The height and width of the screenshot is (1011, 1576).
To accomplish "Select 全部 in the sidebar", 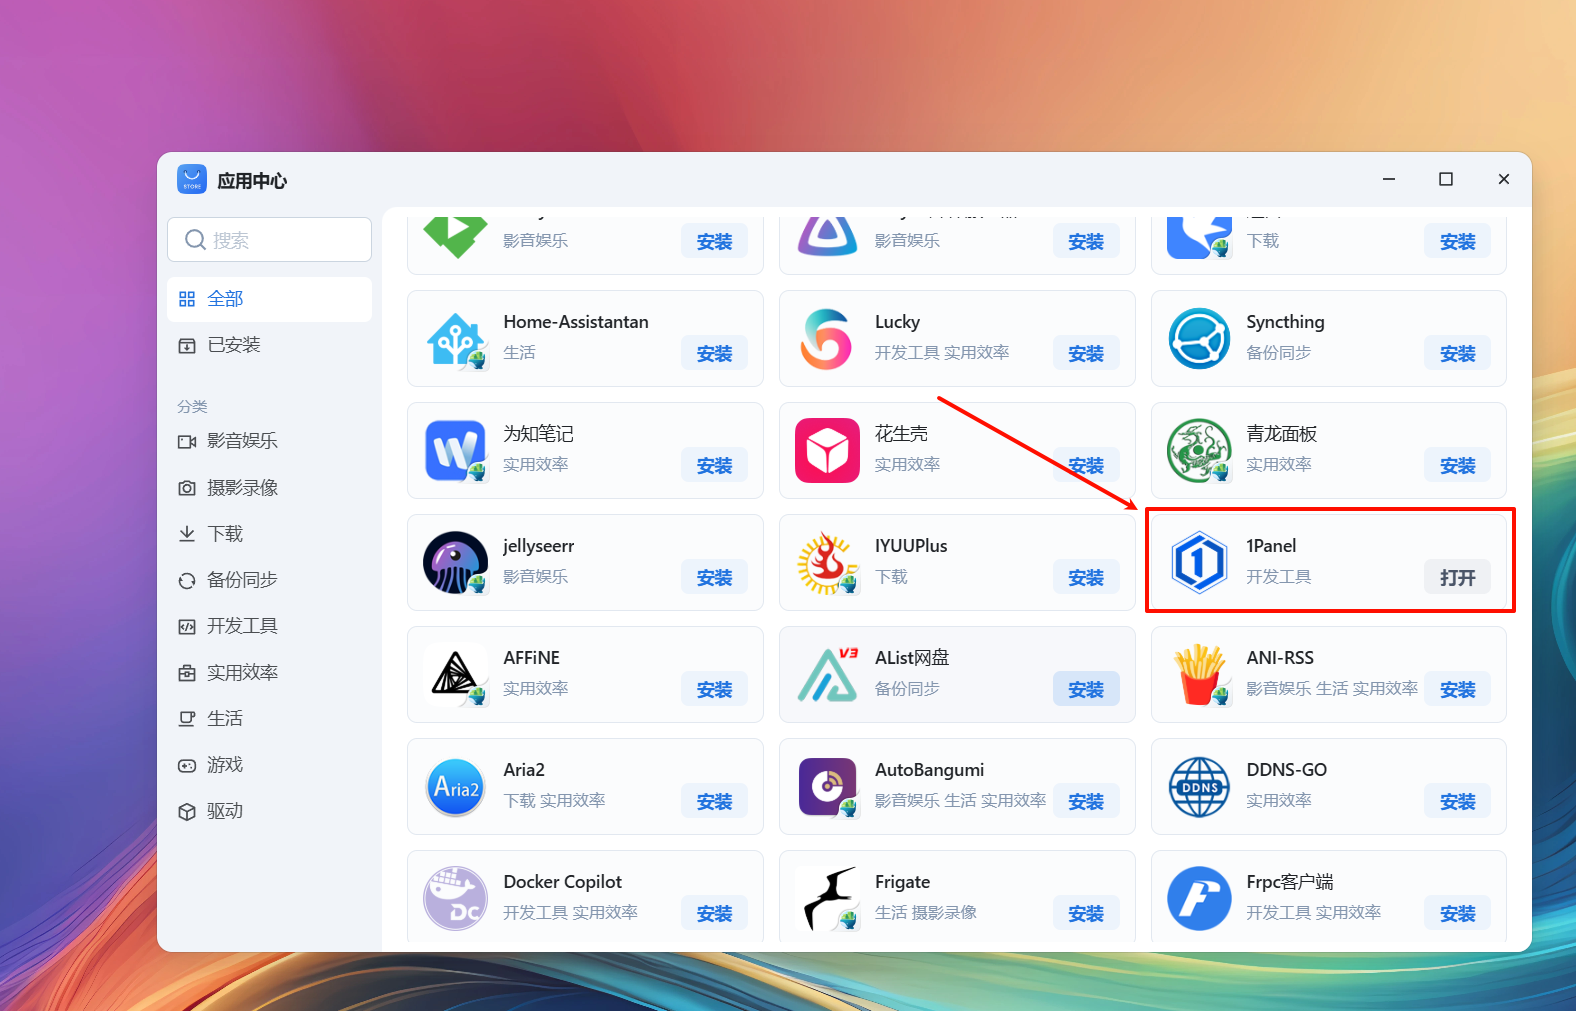I will [269, 299].
